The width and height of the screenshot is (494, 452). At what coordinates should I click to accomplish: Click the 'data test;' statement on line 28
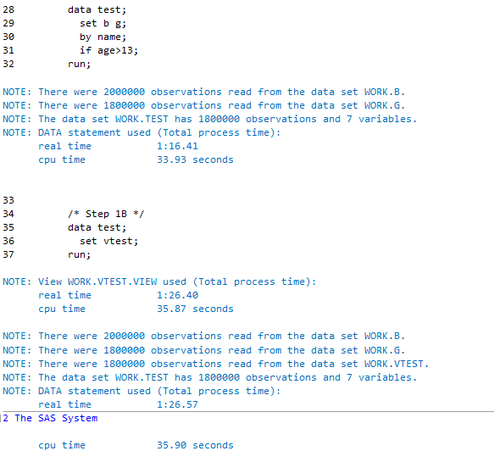pyautogui.click(x=97, y=10)
